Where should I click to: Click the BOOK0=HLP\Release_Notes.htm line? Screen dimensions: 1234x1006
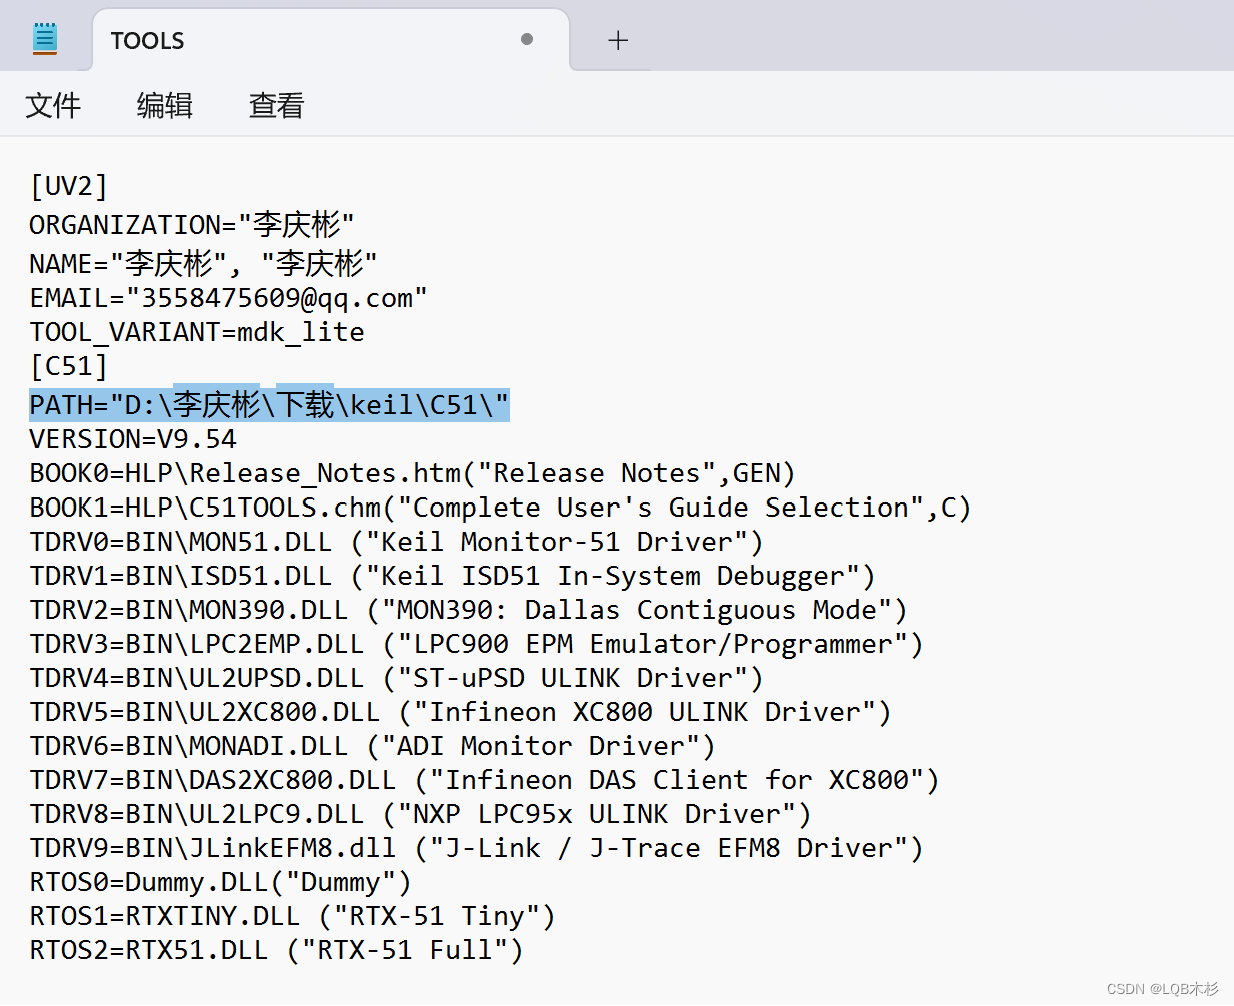click(413, 473)
